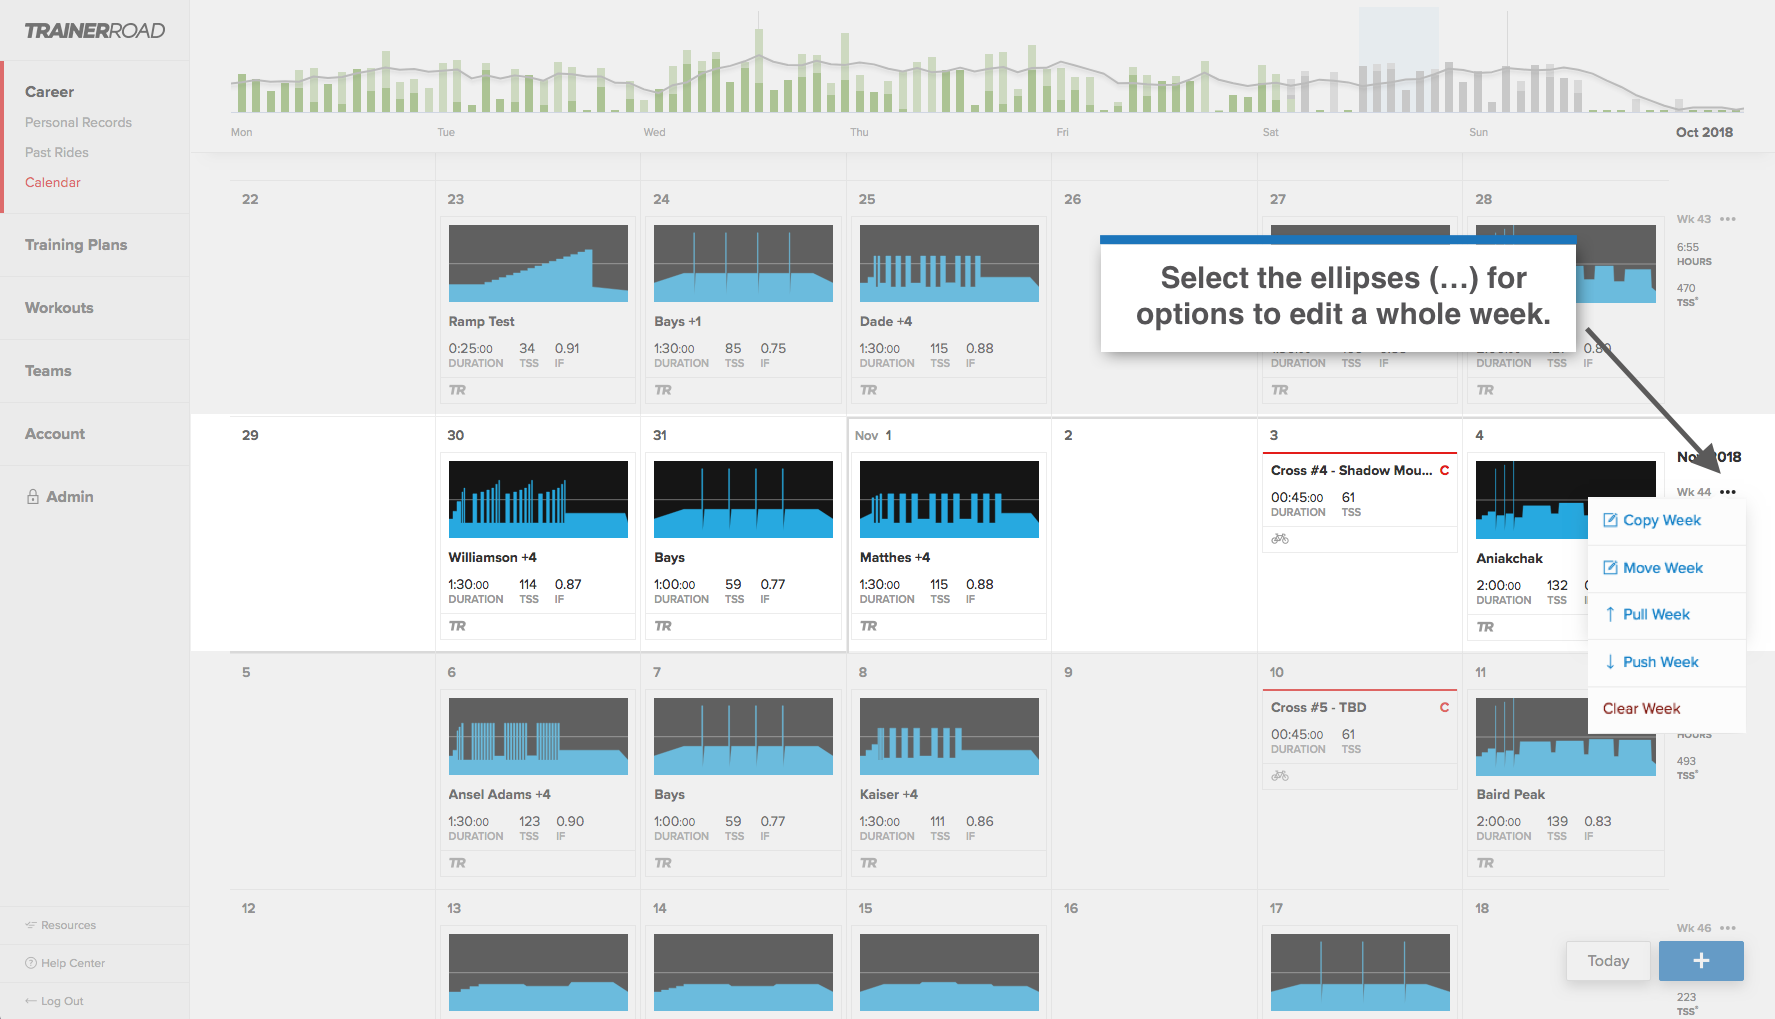This screenshot has width=1775, height=1019.
Task: Choose Move Week option
Action: [1667, 568]
